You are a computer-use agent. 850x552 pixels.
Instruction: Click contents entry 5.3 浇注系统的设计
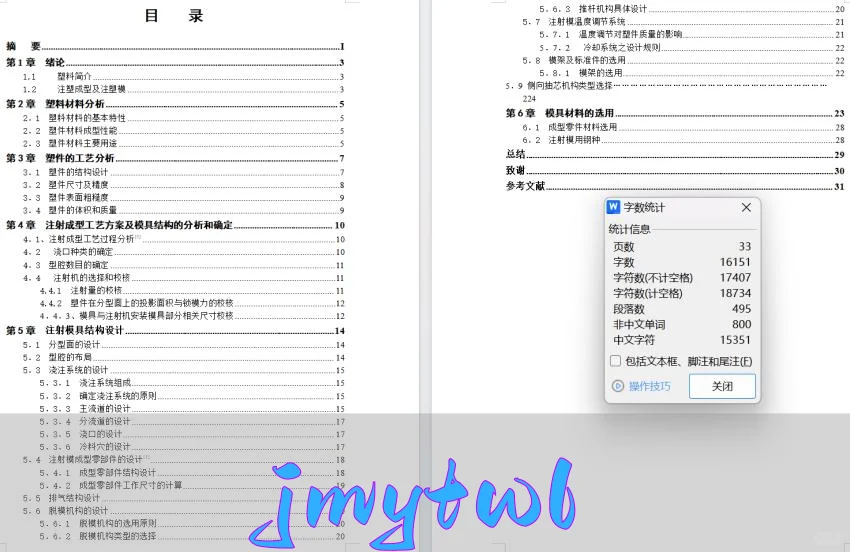[x=183, y=370]
